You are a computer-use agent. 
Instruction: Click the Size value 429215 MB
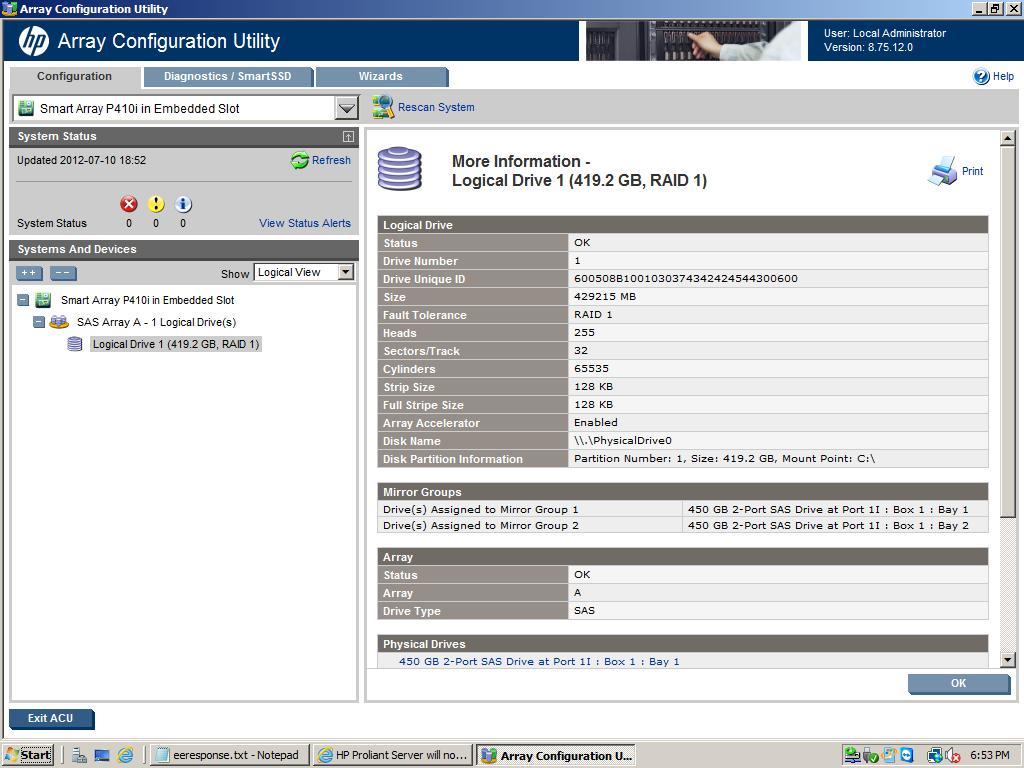coord(605,296)
